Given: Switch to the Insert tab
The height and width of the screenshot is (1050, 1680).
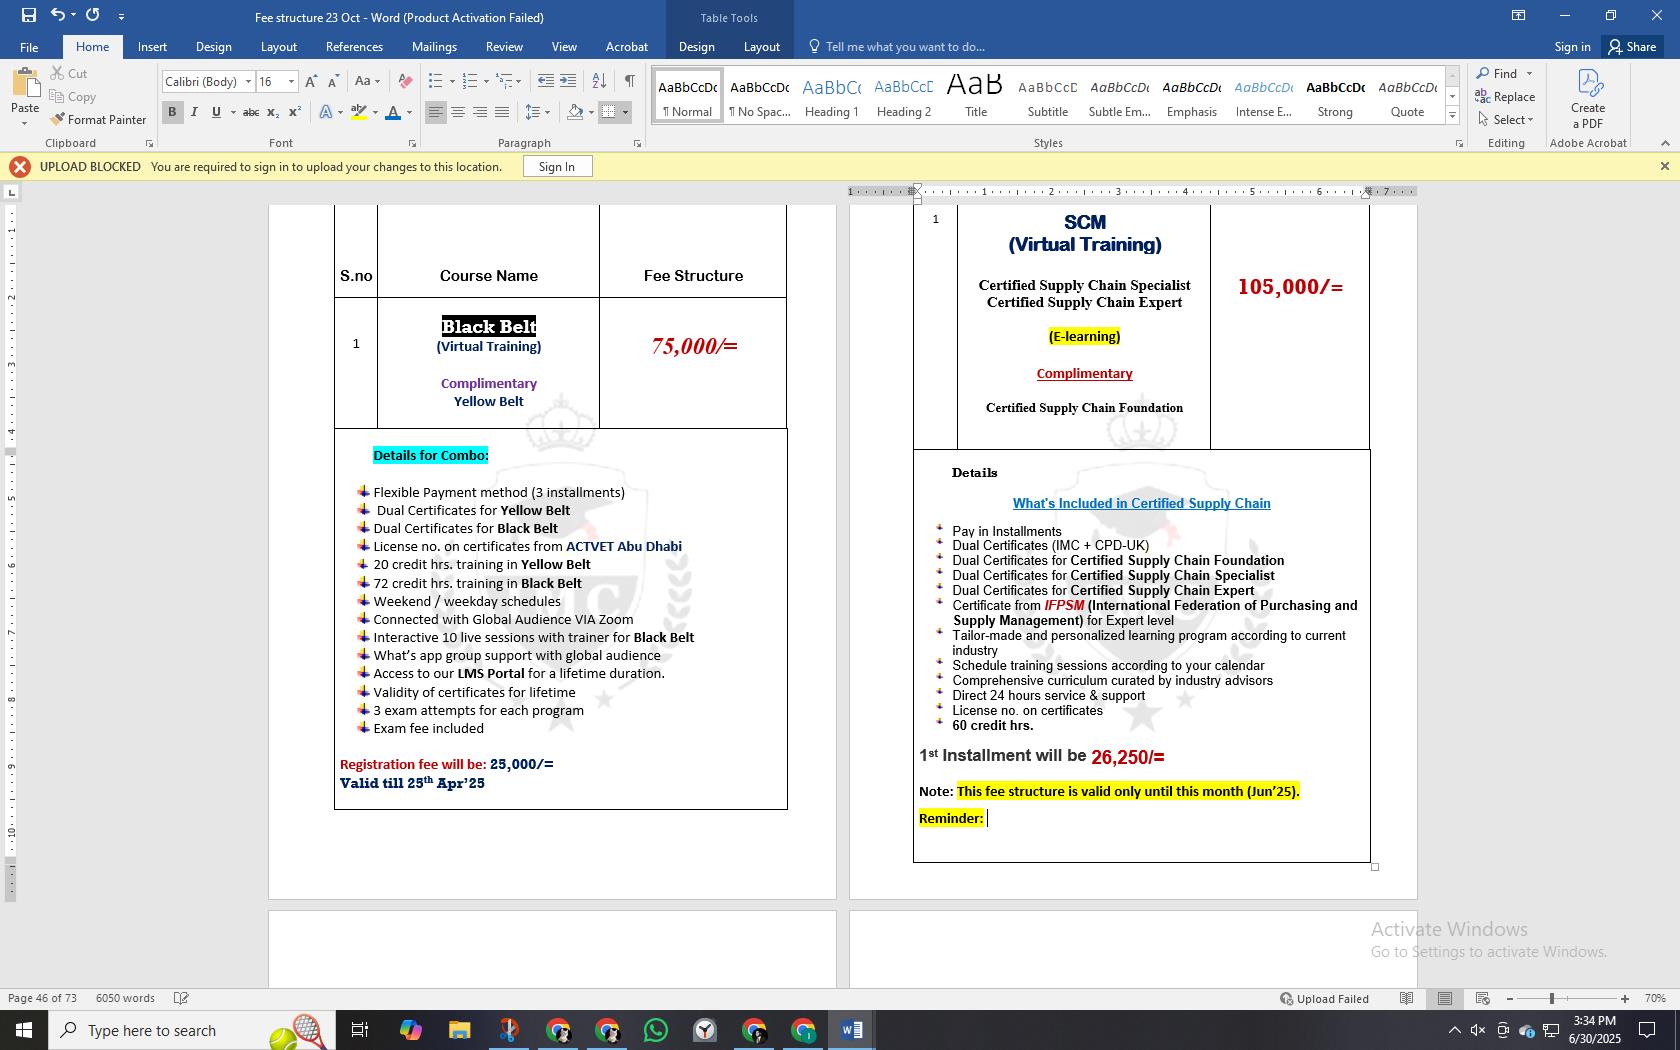Looking at the screenshot, I should (152, 47).
